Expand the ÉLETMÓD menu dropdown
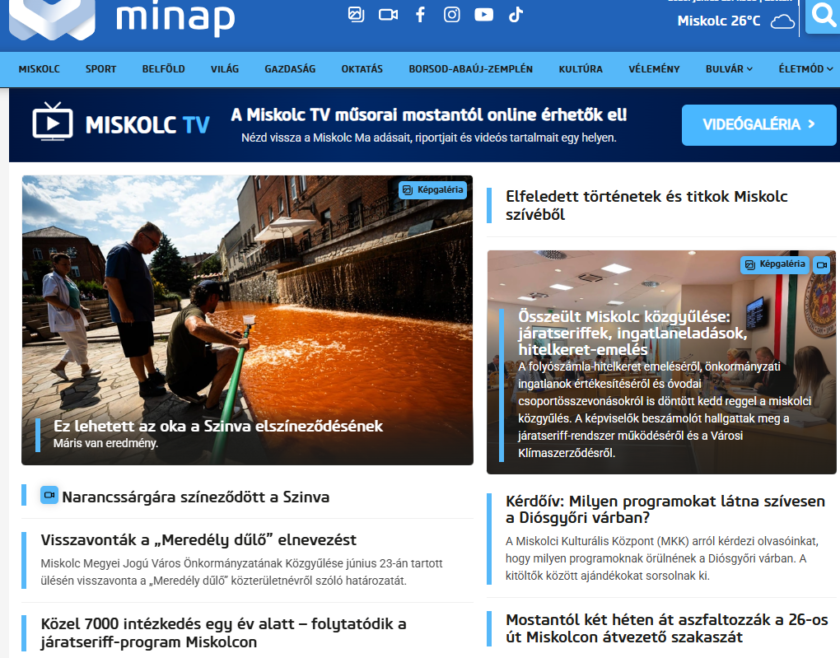The image size is (840, 658). click(806, 69)
